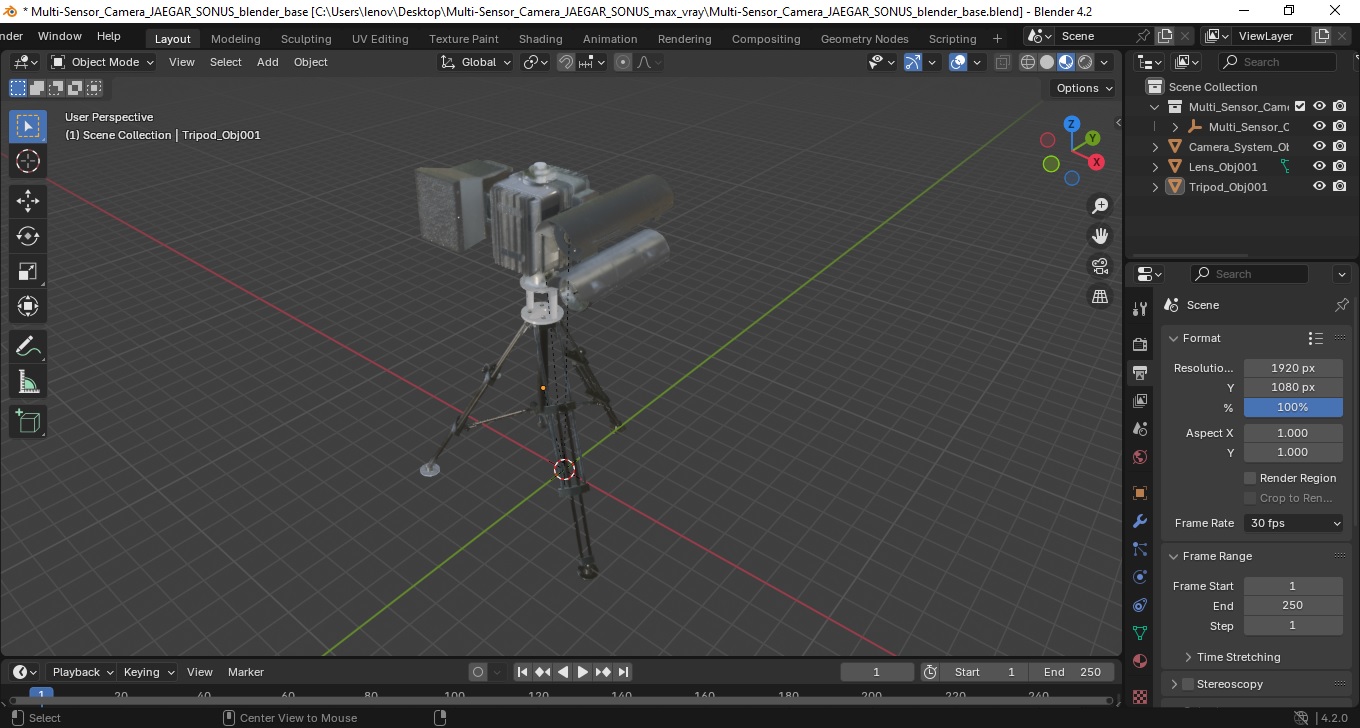Toggle proportional editing button
The height and width of the screenshot is (728, 1360).
(623, 62)
